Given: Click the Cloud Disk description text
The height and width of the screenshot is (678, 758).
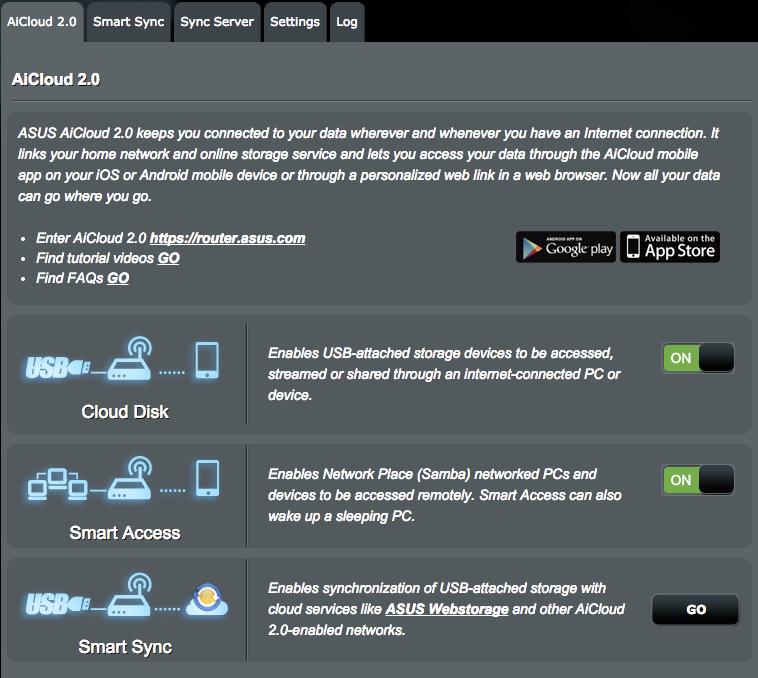Looking at the screenshot, I should 444,374.
